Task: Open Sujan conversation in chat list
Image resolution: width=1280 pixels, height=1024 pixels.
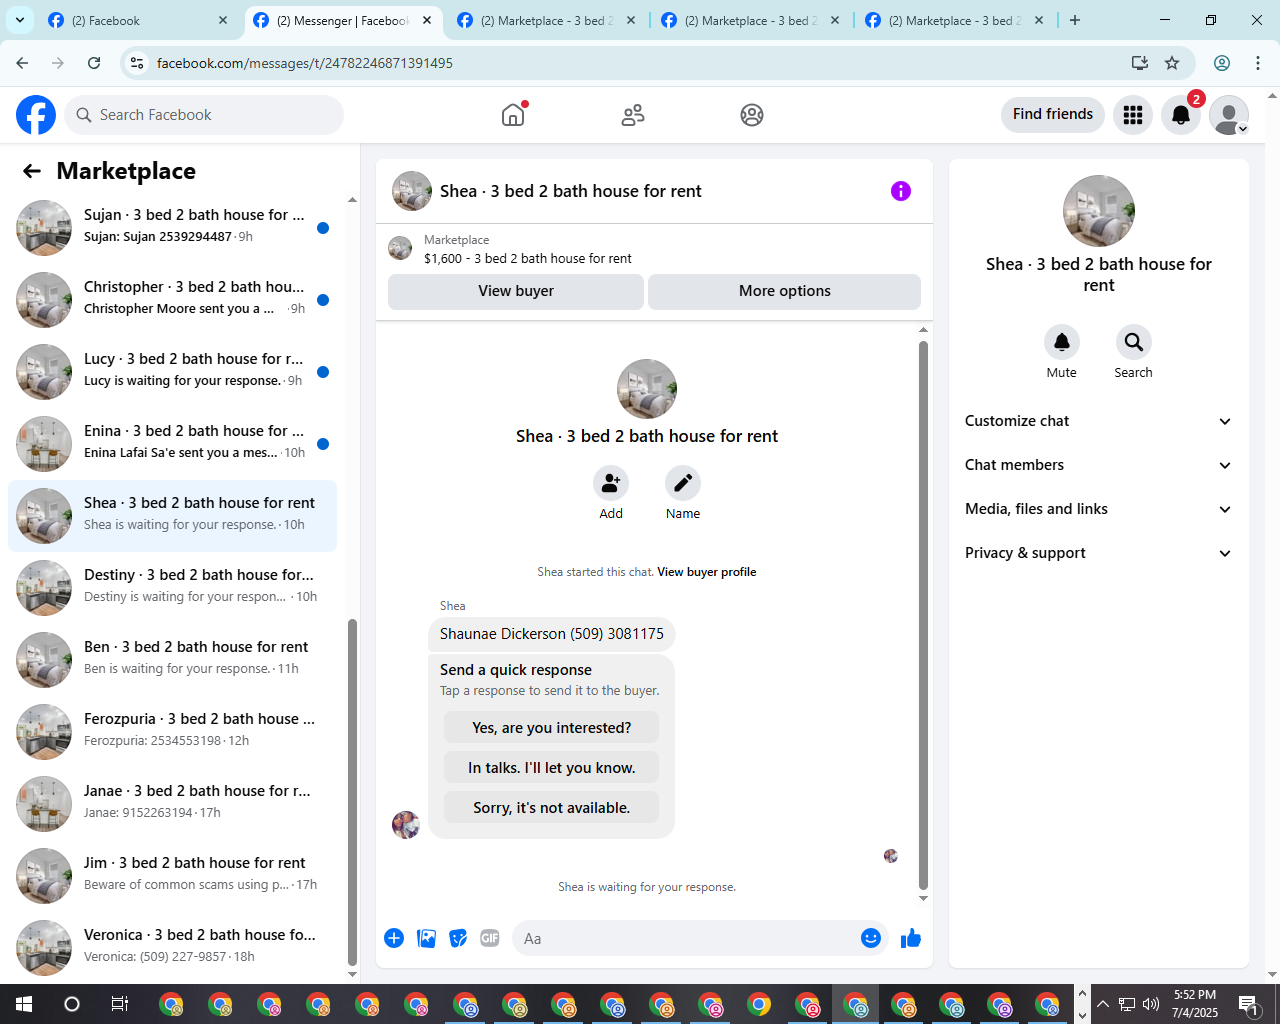Action: (172, 228)
